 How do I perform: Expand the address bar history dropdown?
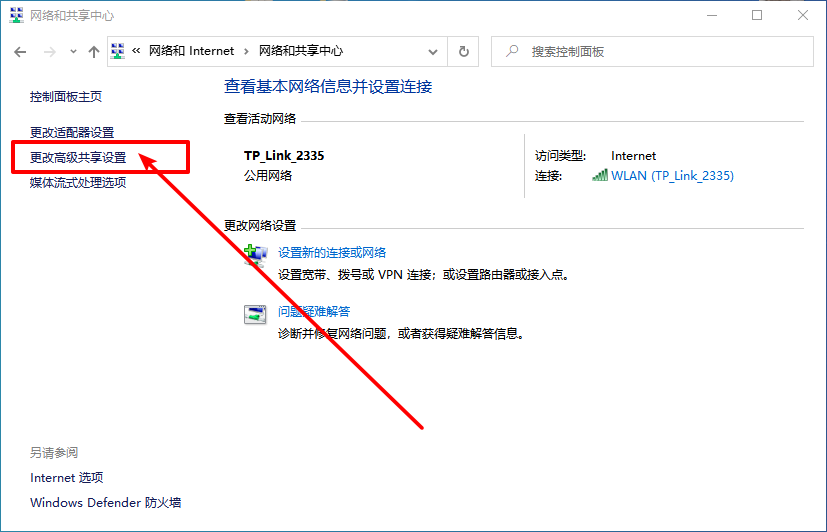point(433,51)
